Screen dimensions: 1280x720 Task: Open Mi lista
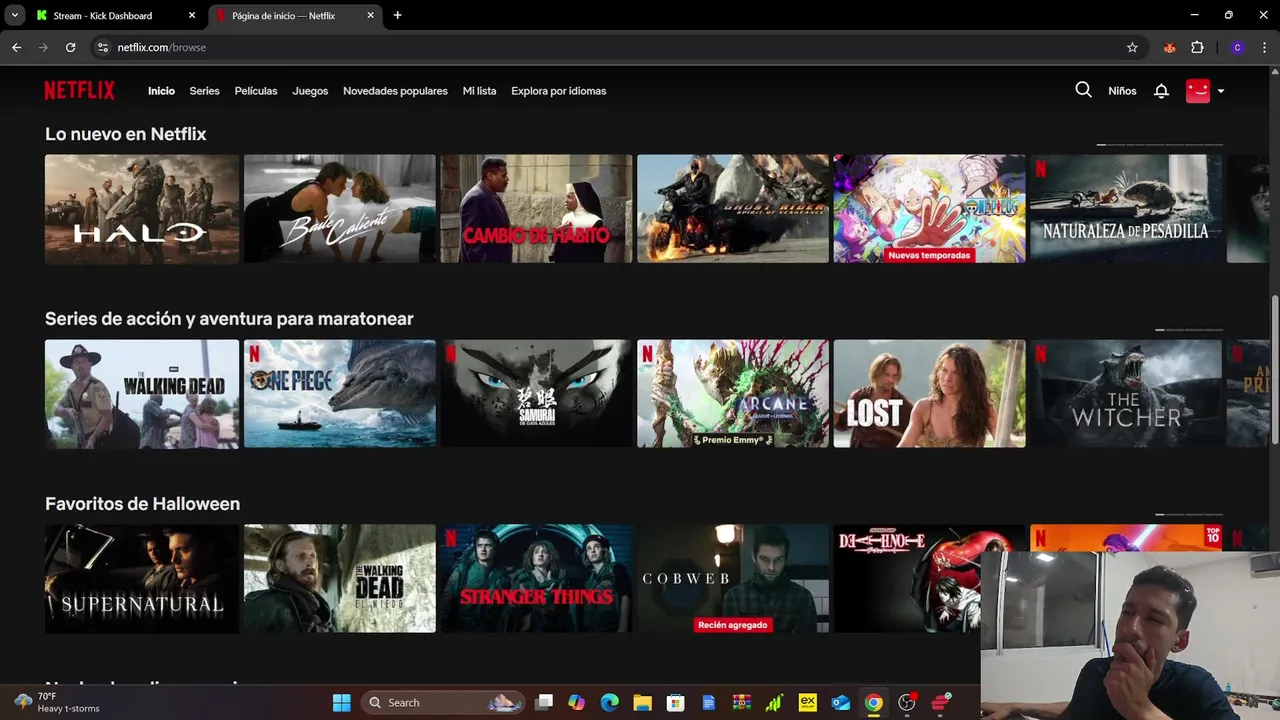[479, 91]
